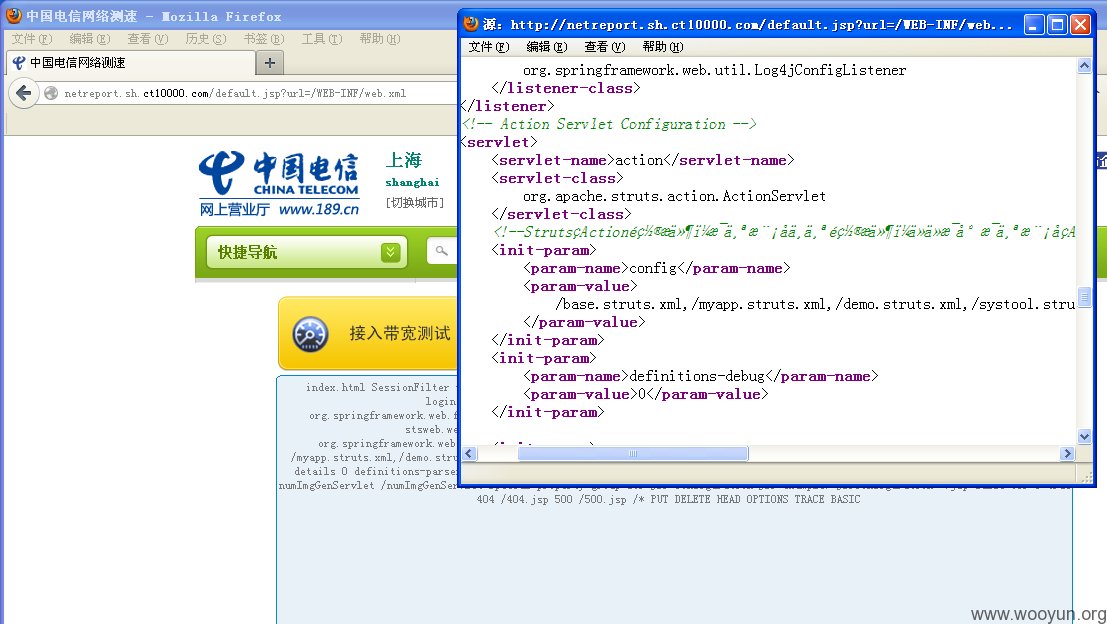Click scroll left arrow in source viewer

tap(469, 454)
